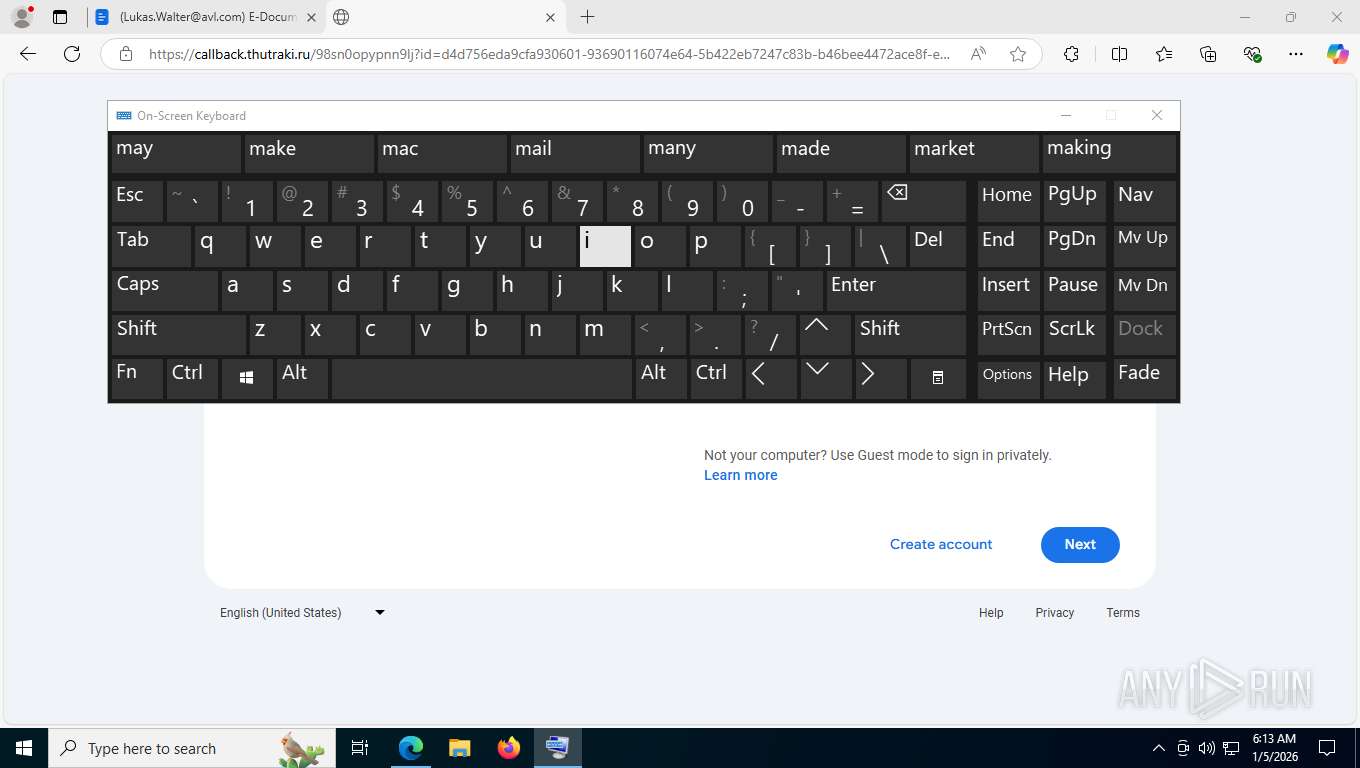
Task: Click the PrtScn key on keyboard
Action: tap(1007, 334)
